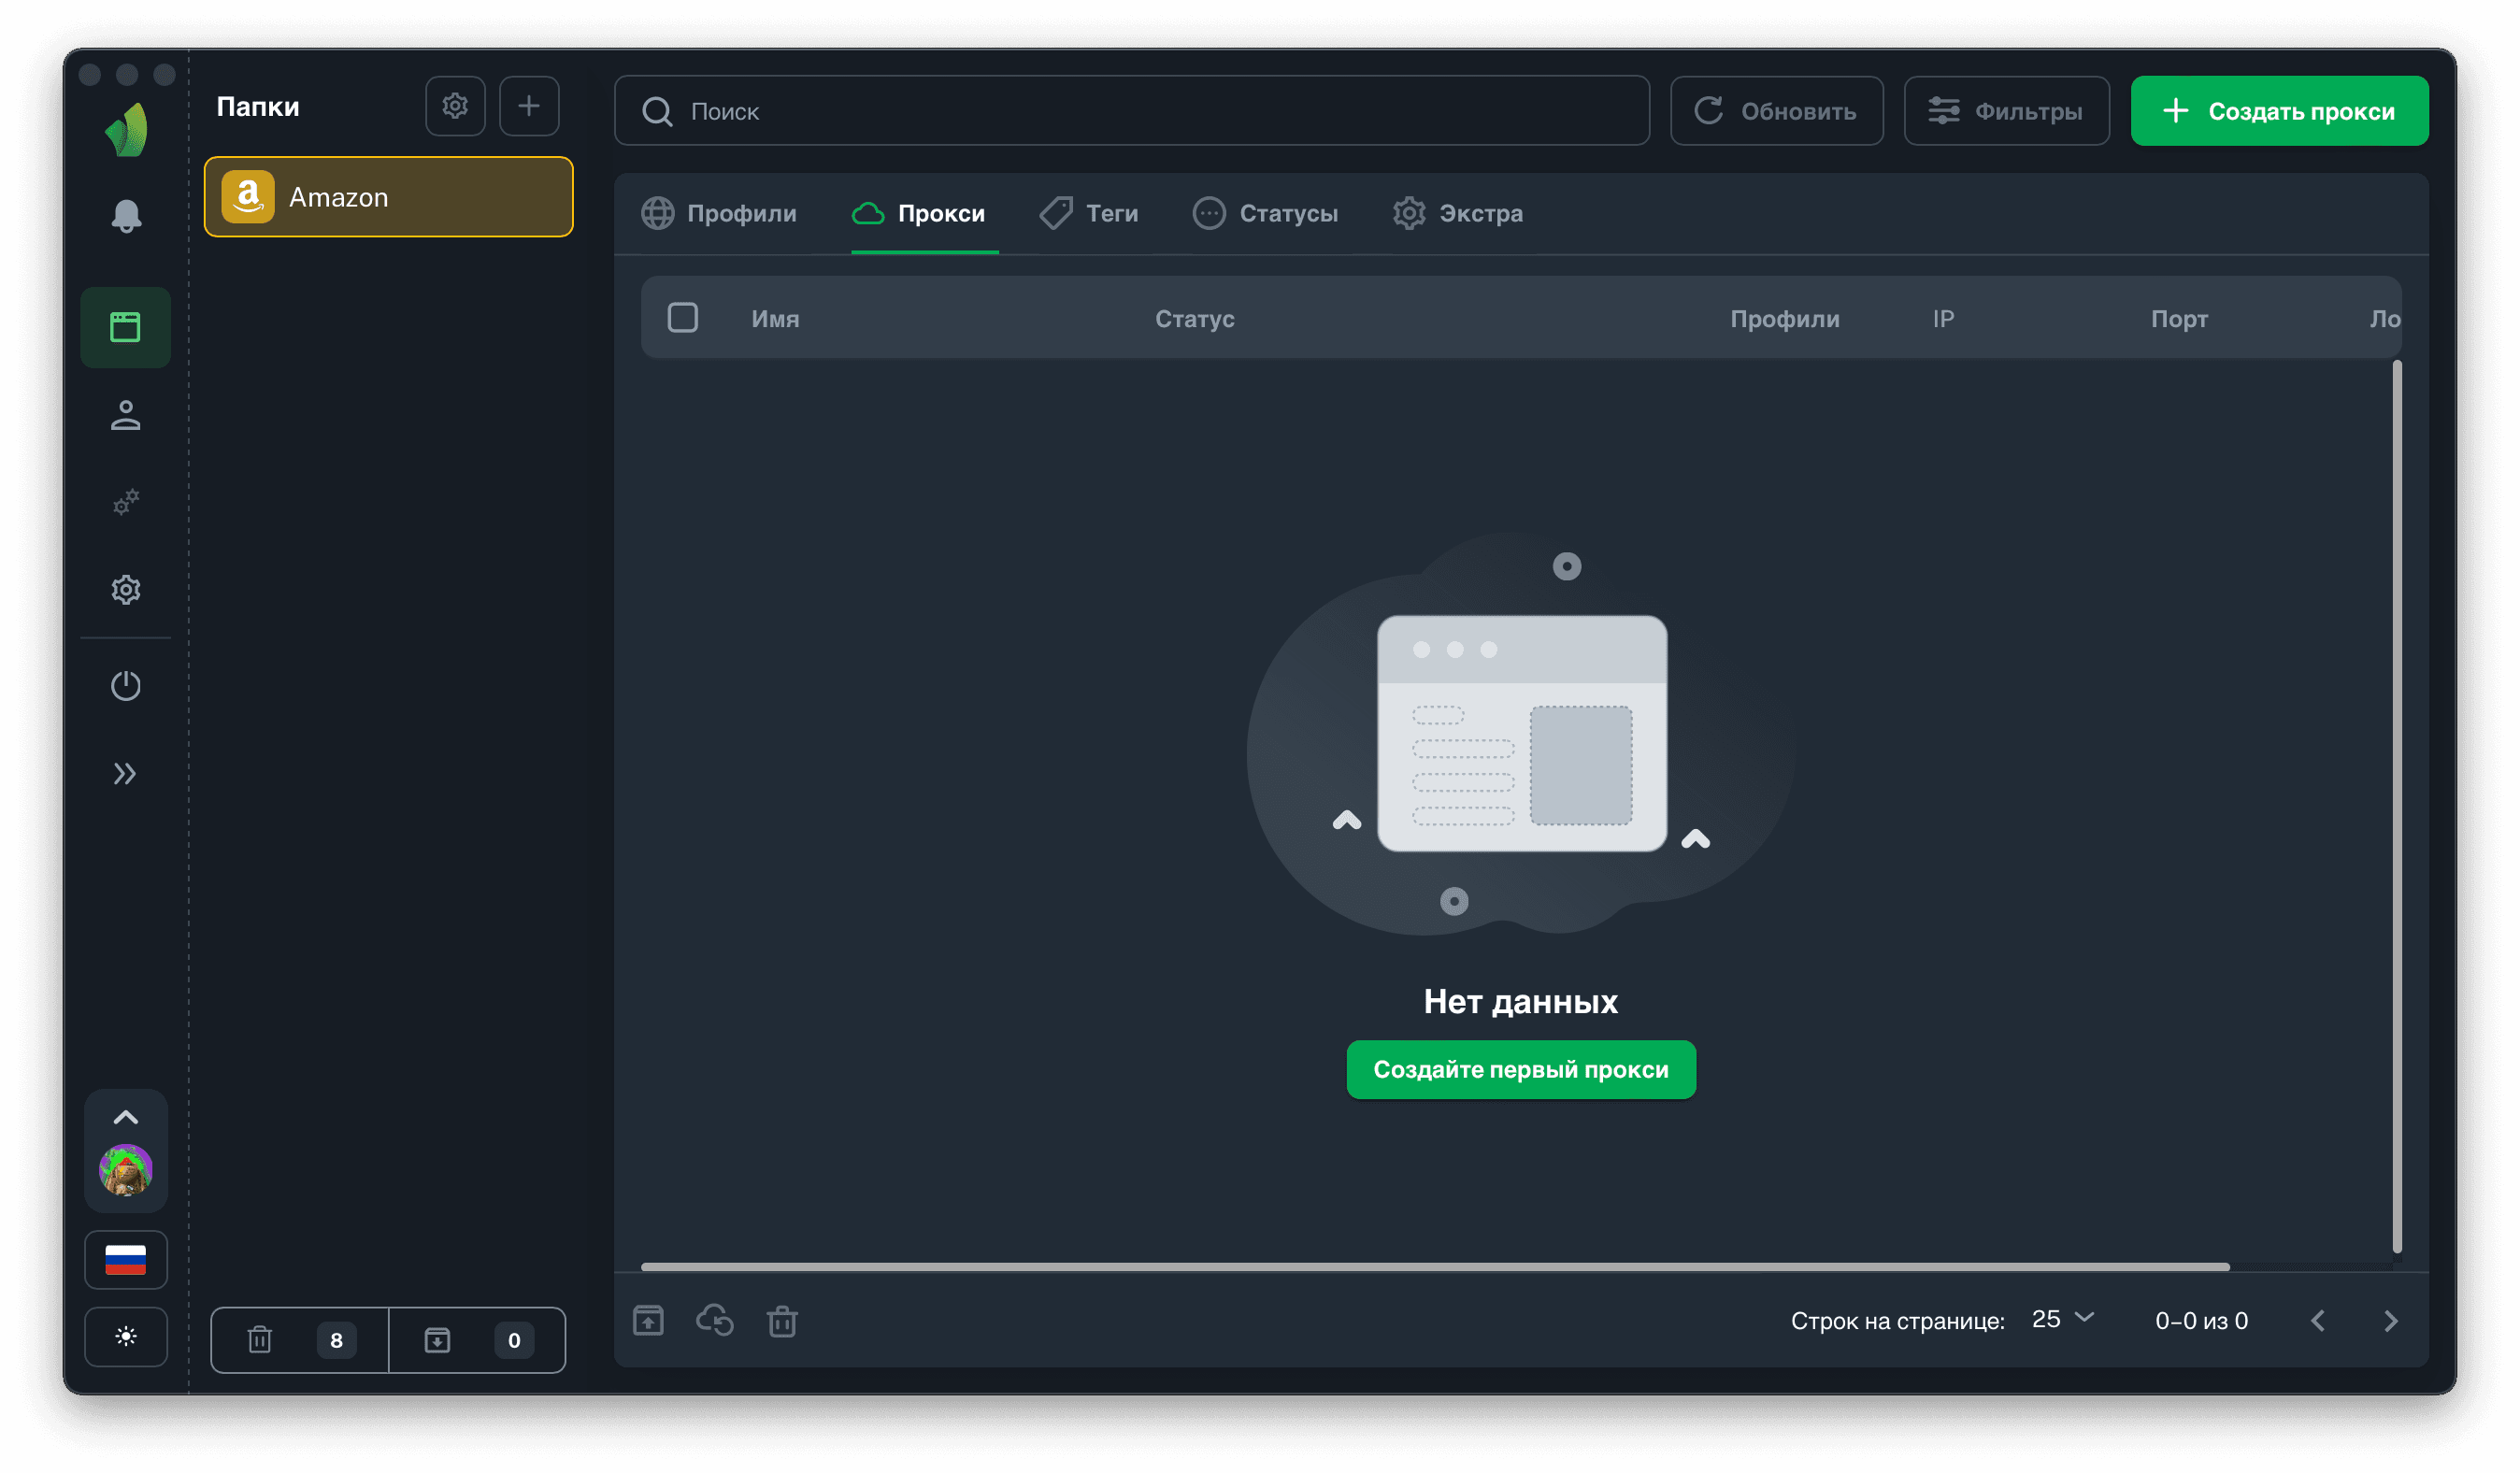Open the sidebar settings gear

(x=126, y=590)
